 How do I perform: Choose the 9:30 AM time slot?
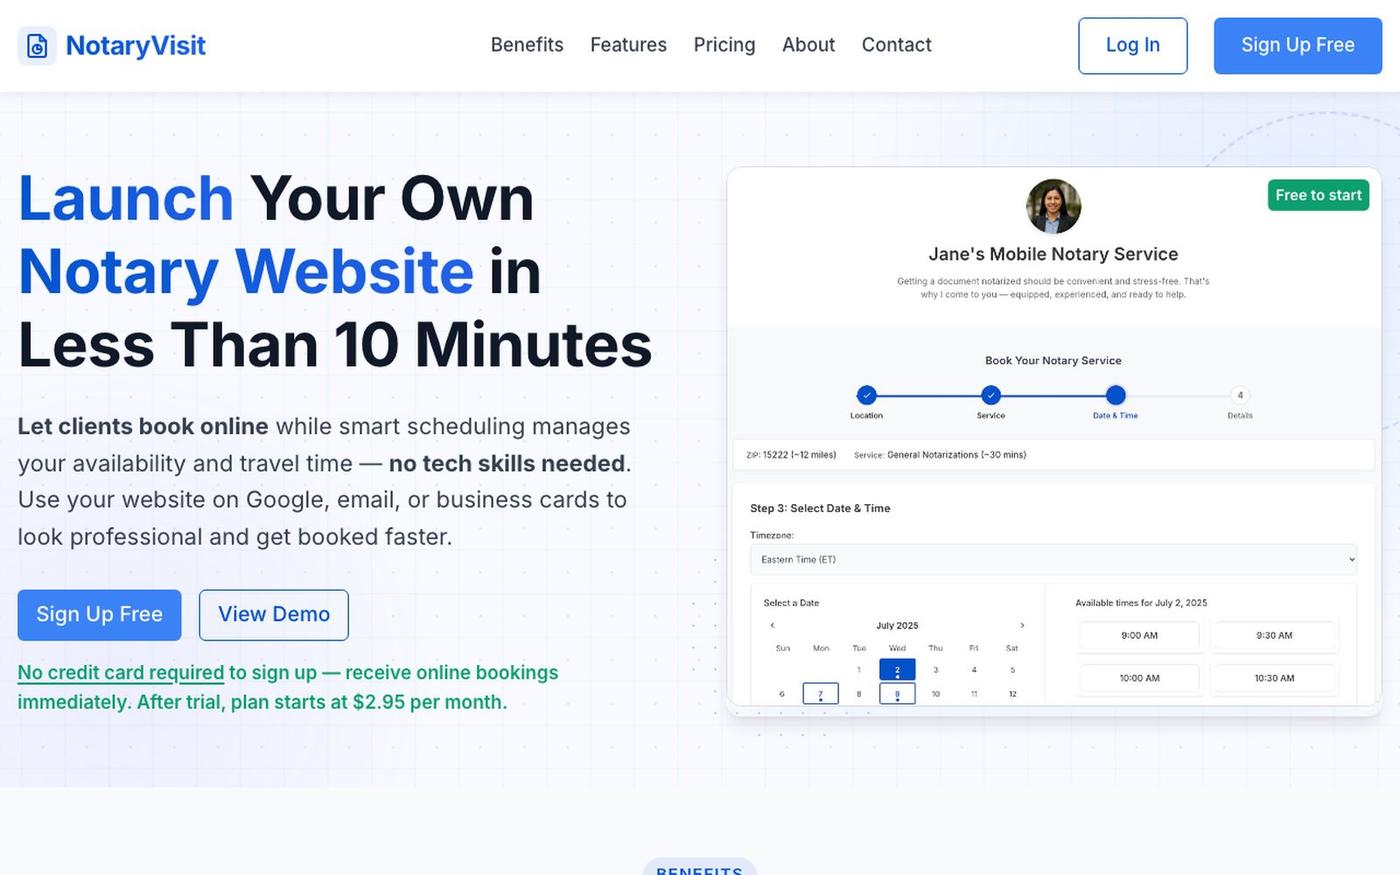[x=1274, y=636]
